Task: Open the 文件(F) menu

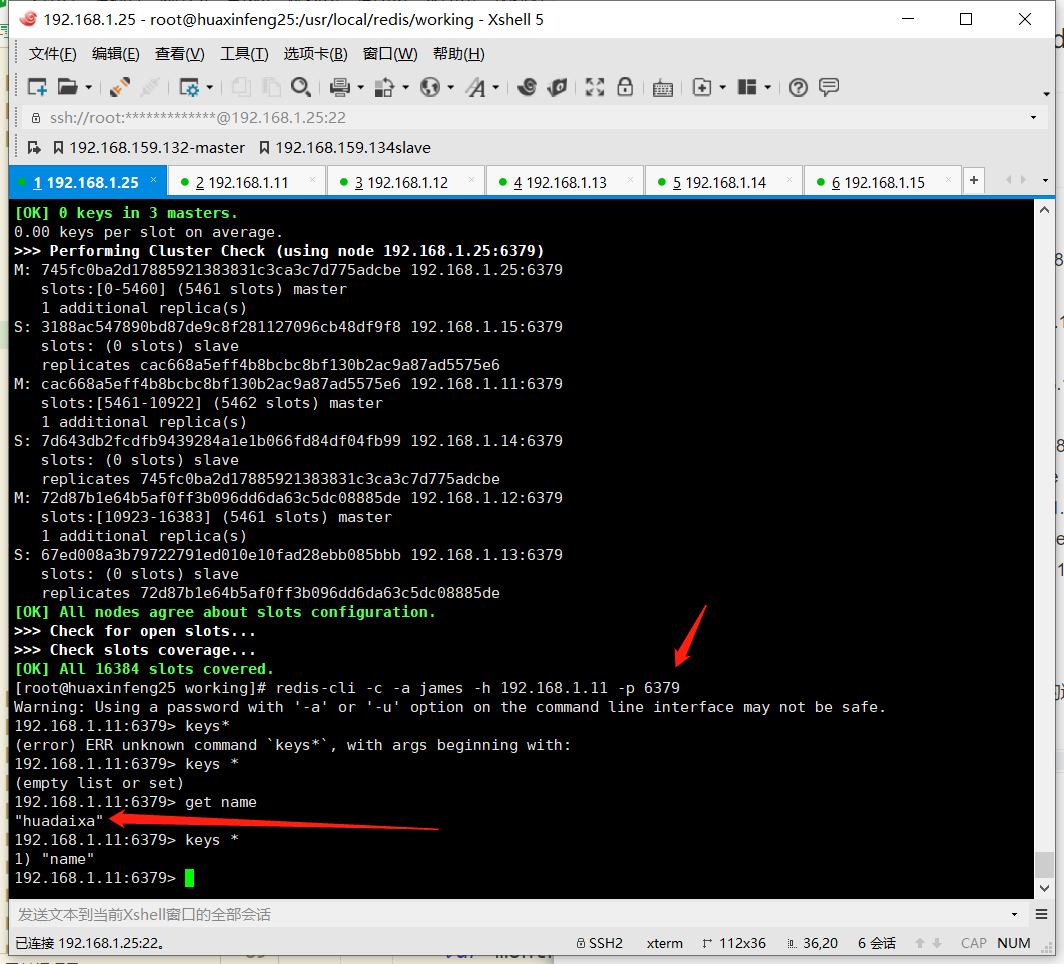Action: [52, 54]
